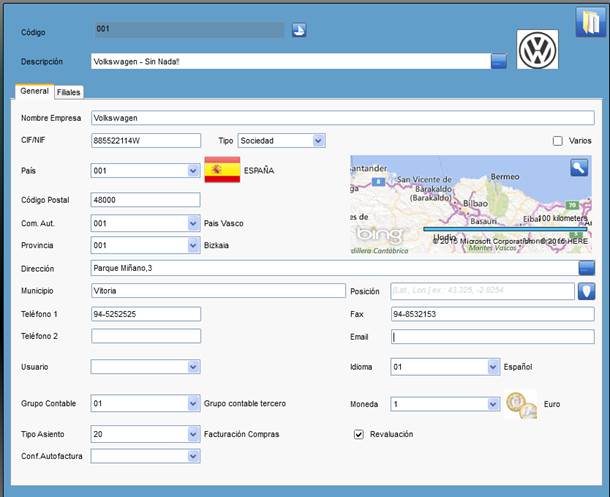Click the Email input field

(493, 337)
